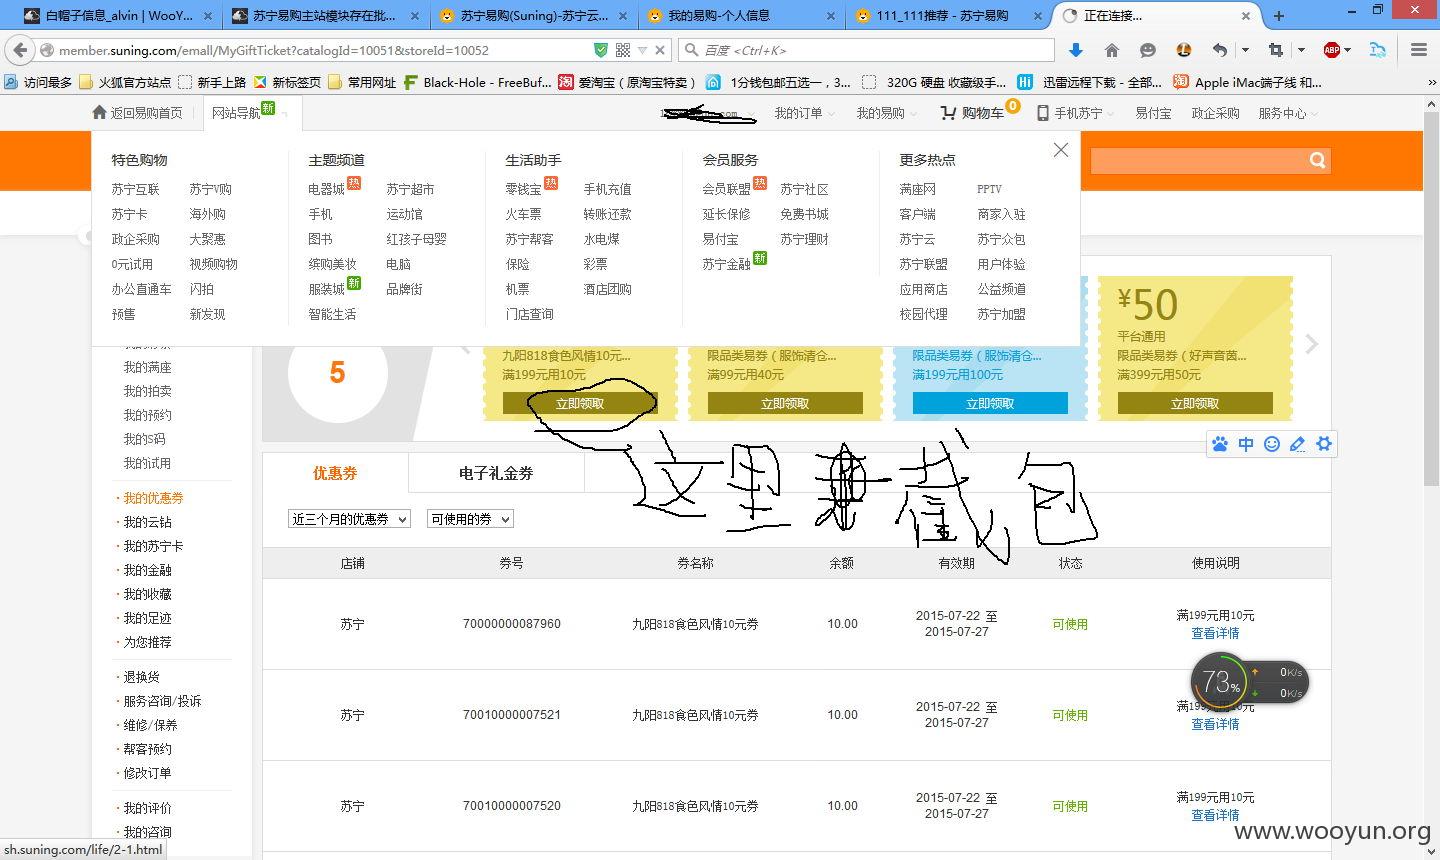Open the address bar history dropdown arrow
Image resolution: width=1440 pixels, height=860 pixels.
[x=643, y=50]
